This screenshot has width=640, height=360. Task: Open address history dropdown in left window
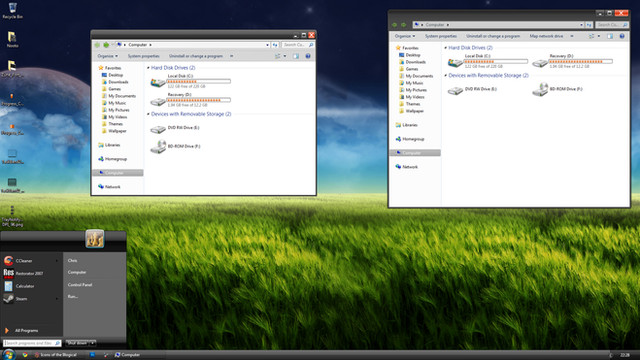[x=267, y=45]
